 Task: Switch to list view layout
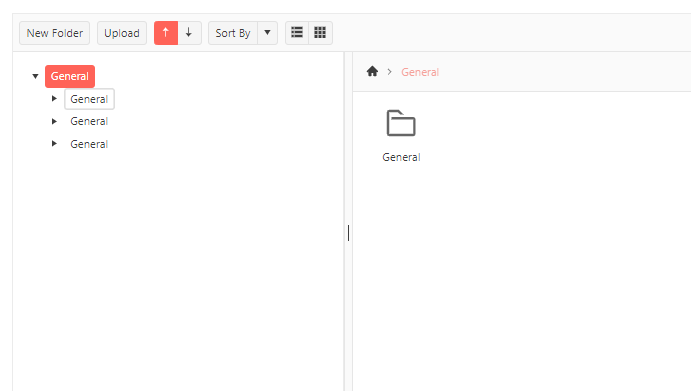297,33
